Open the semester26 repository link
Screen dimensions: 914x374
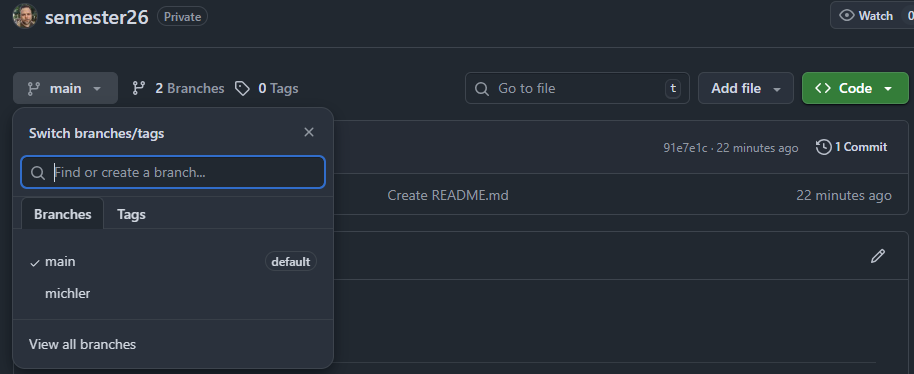(x=96, y=17)
